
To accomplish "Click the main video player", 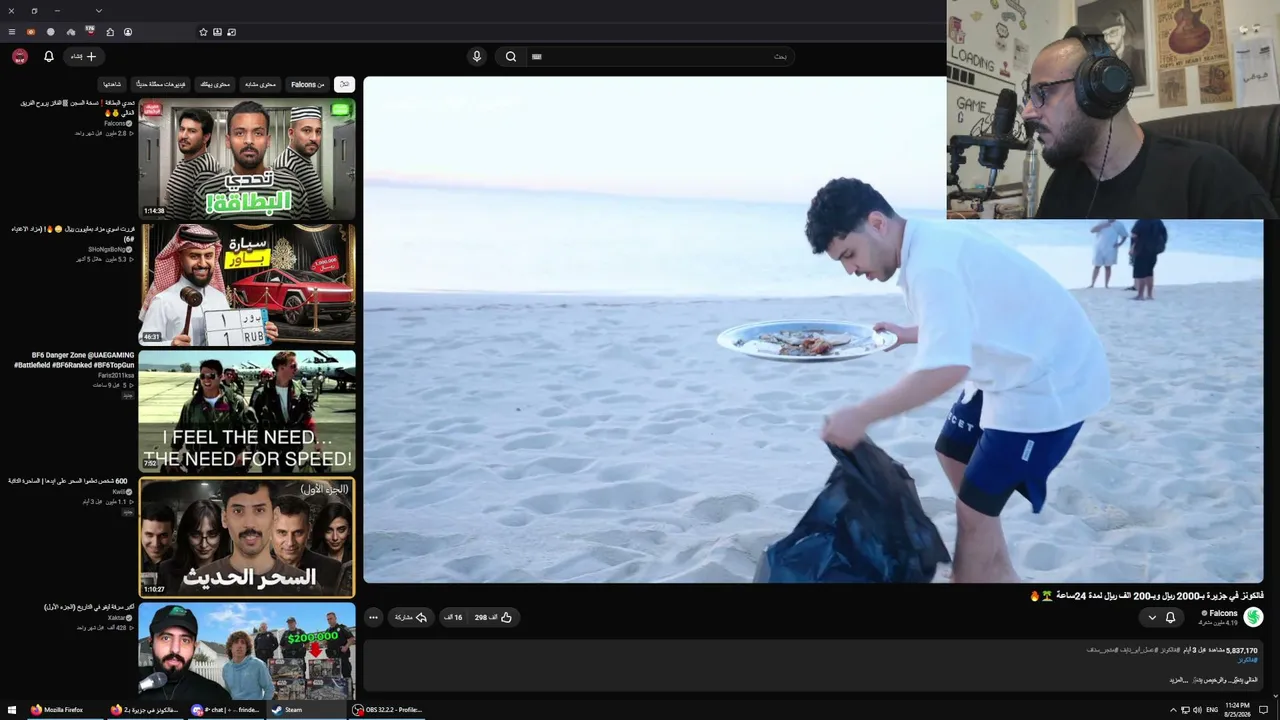I will (x=813, y=330).
